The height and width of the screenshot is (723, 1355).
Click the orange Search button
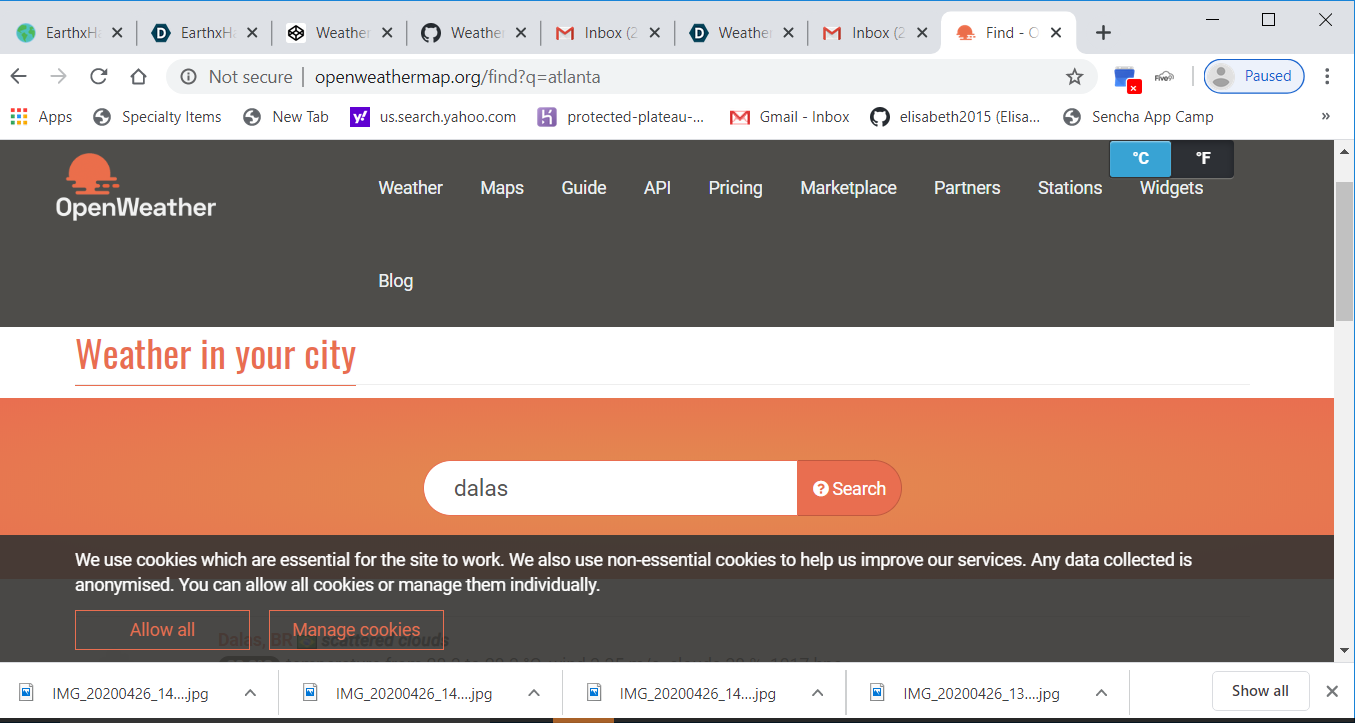(x=849, y=488)
